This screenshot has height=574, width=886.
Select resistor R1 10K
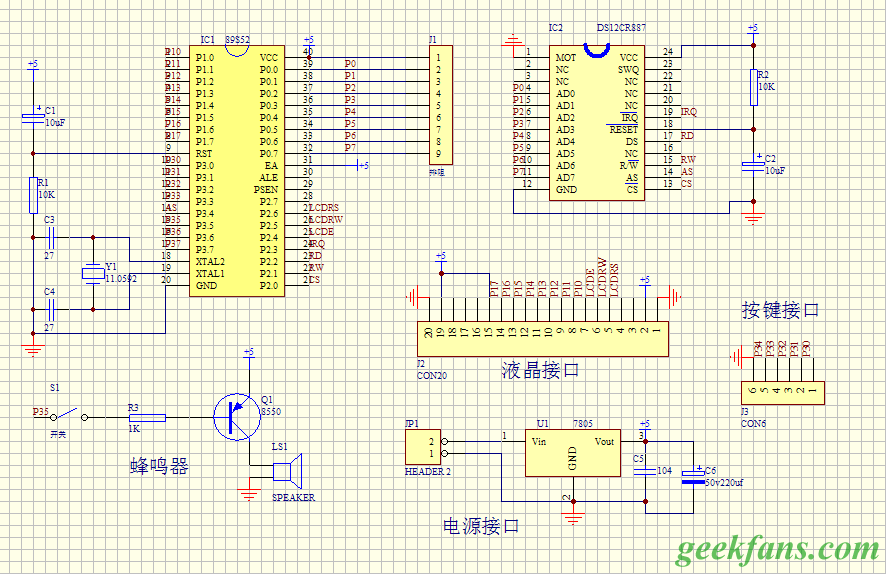(33, 195)
